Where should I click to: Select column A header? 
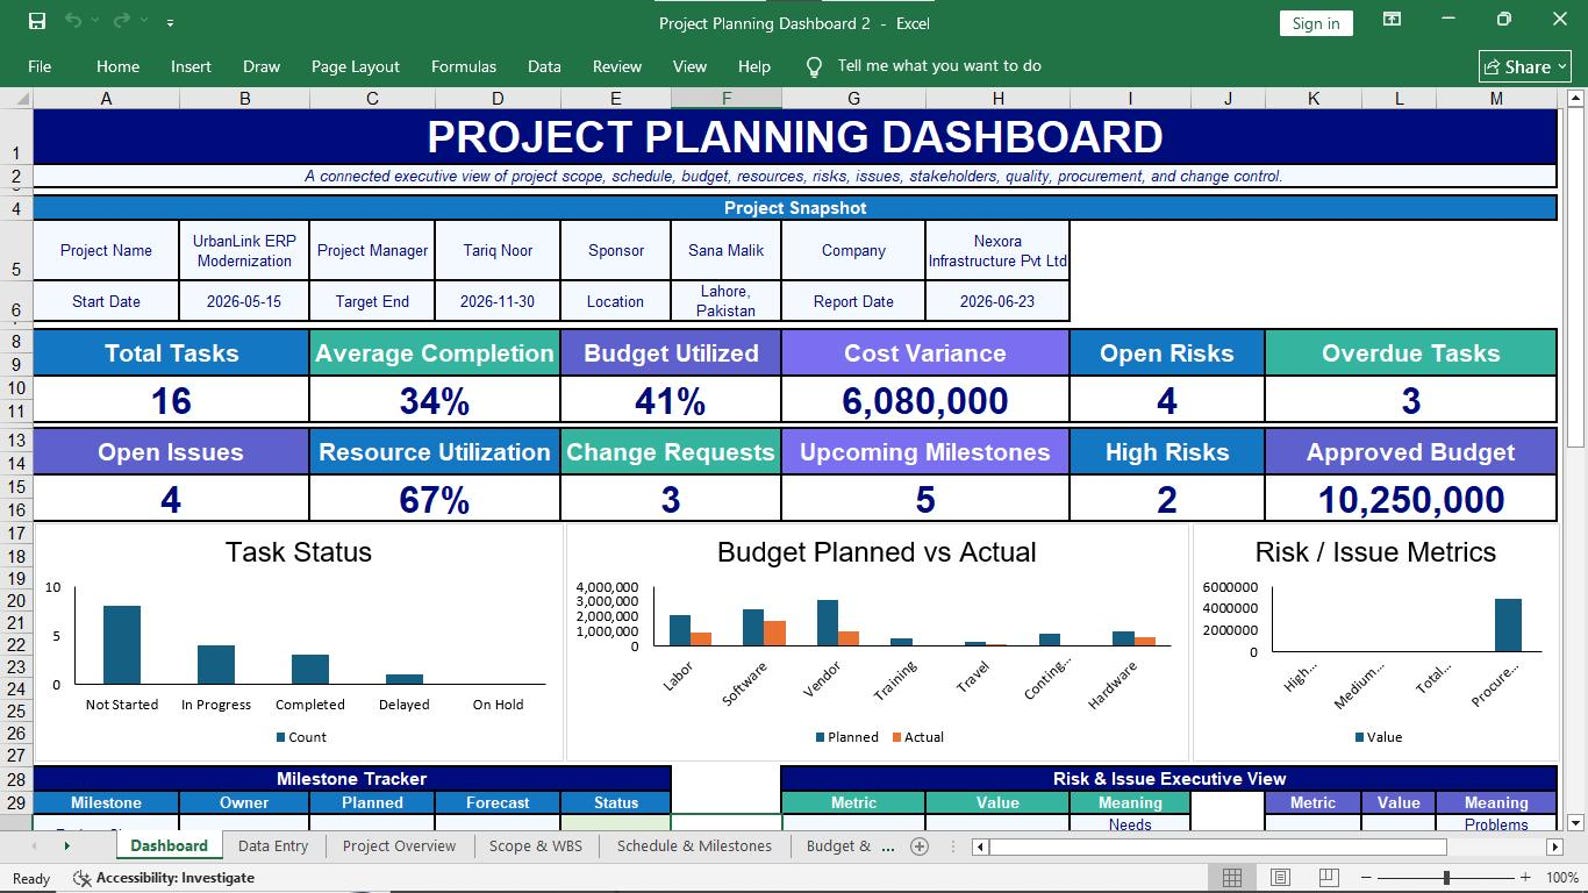tap(106, 98)
